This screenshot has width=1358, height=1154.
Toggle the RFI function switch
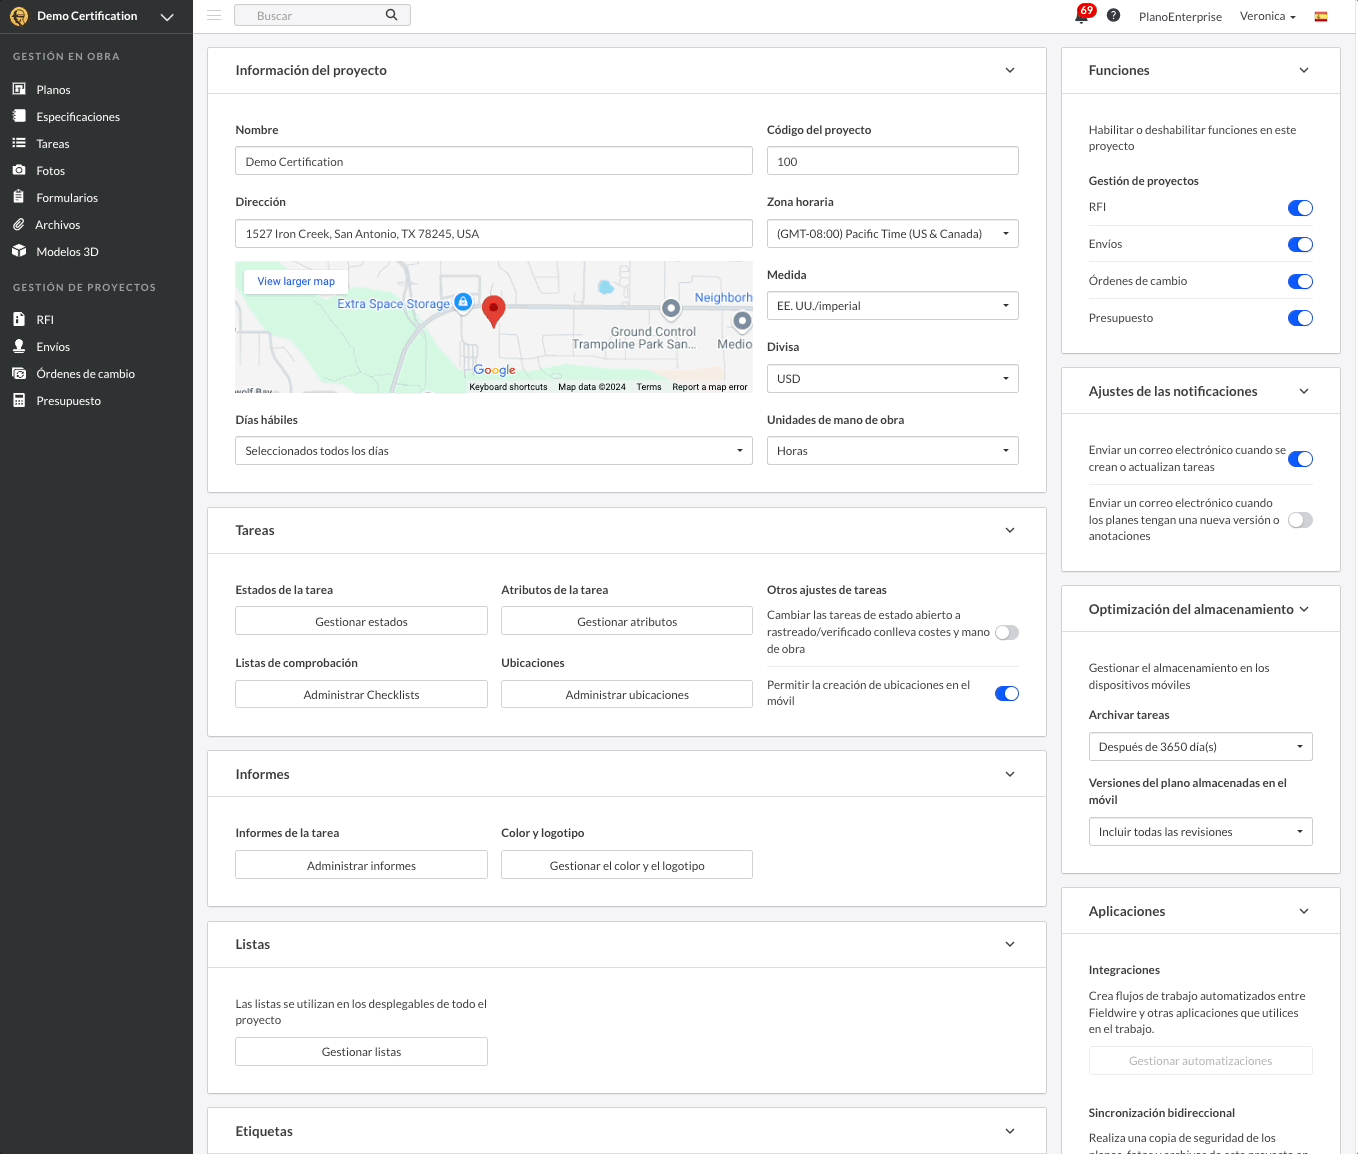1300,208
